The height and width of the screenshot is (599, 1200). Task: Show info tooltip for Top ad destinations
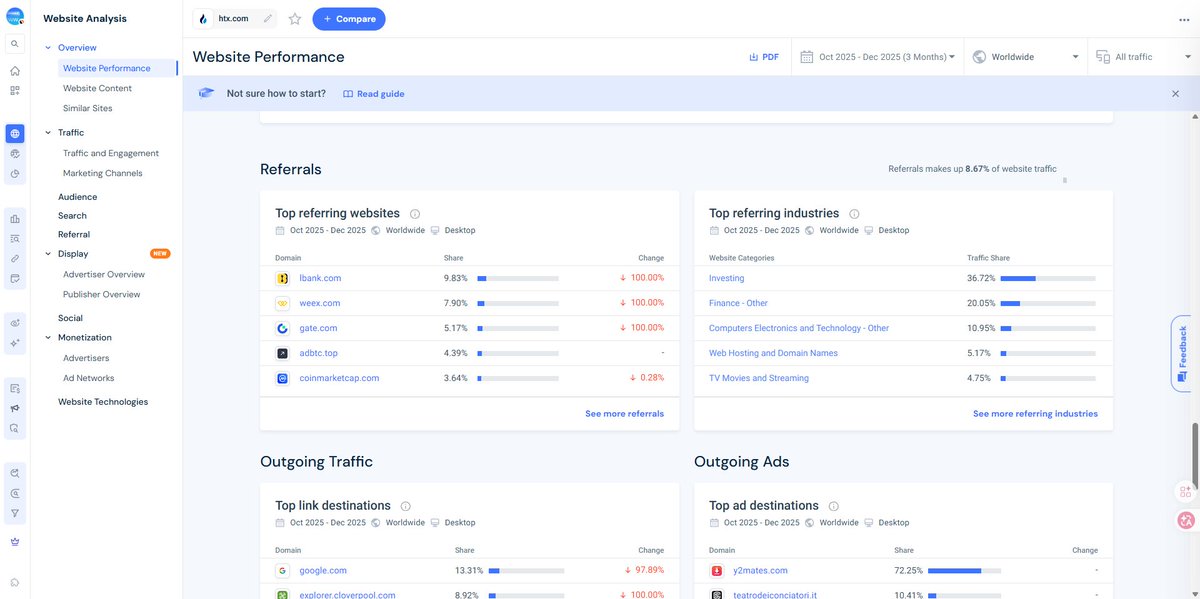[x=834, y=506]
